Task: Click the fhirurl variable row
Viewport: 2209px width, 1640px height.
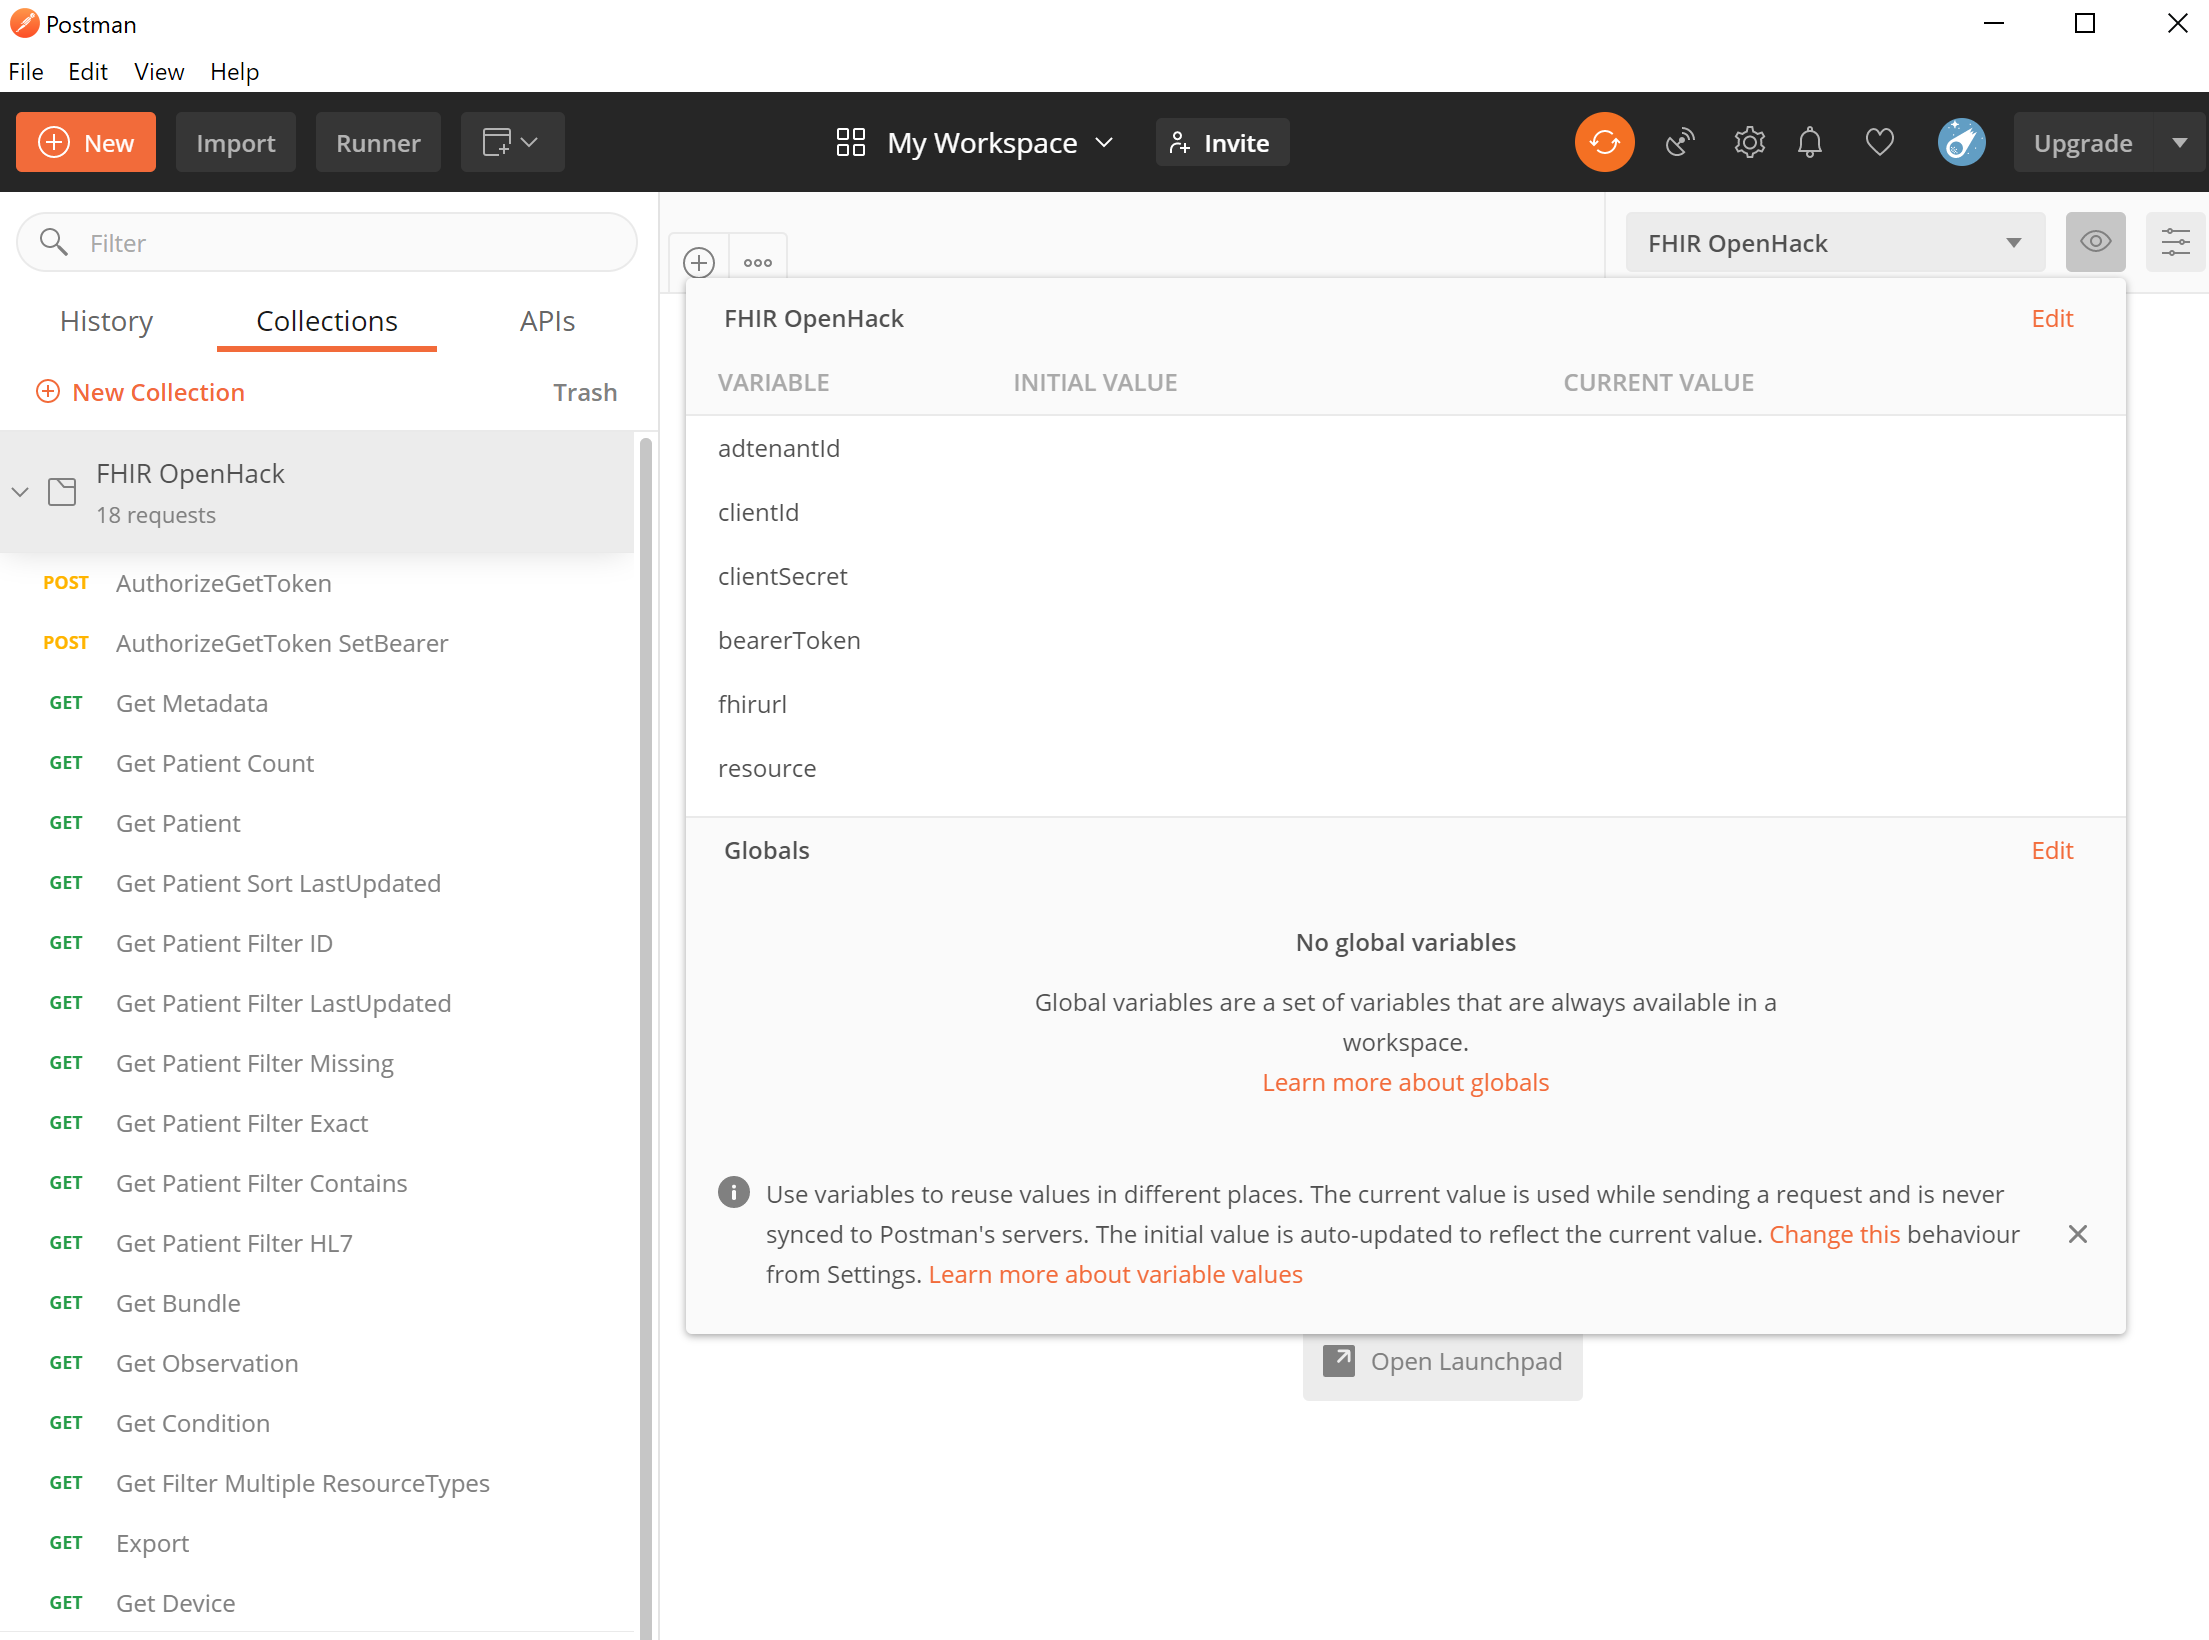Action: 1405,704
